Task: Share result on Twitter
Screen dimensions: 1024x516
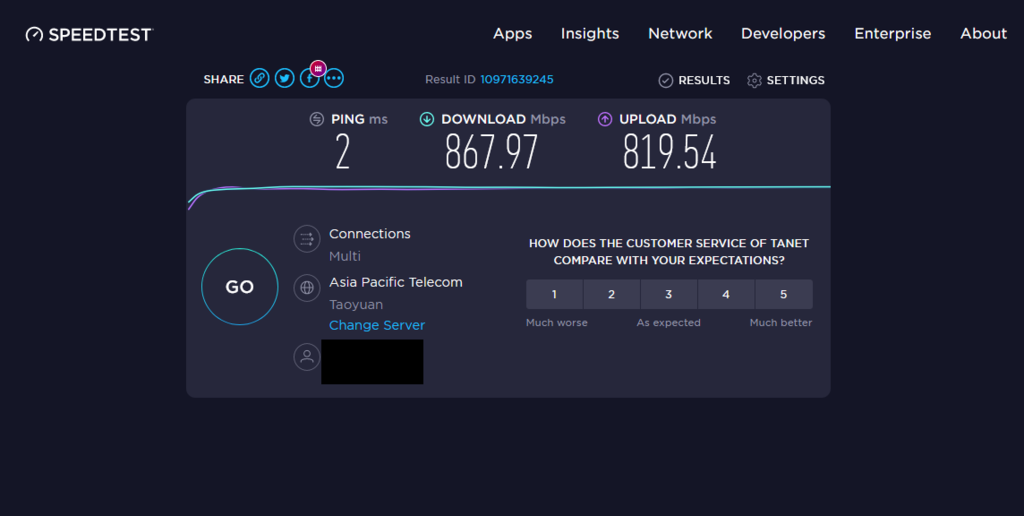Action: [x=284, y=78]
